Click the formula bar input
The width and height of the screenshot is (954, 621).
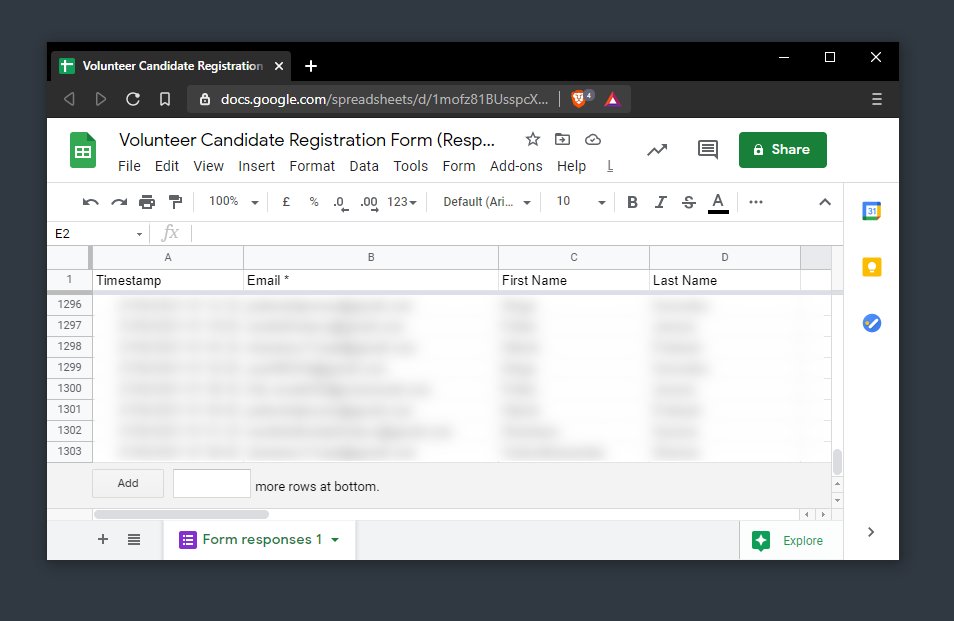tap(516, 234)
